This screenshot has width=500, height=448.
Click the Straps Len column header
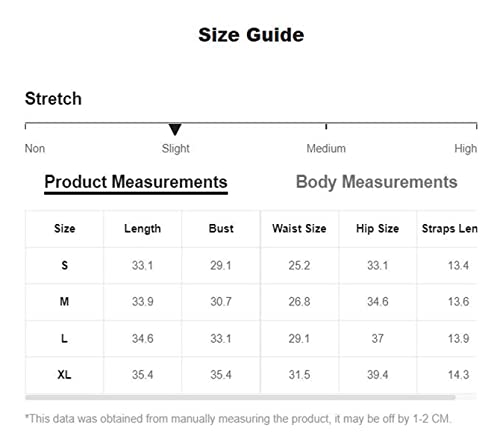coord(449,229)
